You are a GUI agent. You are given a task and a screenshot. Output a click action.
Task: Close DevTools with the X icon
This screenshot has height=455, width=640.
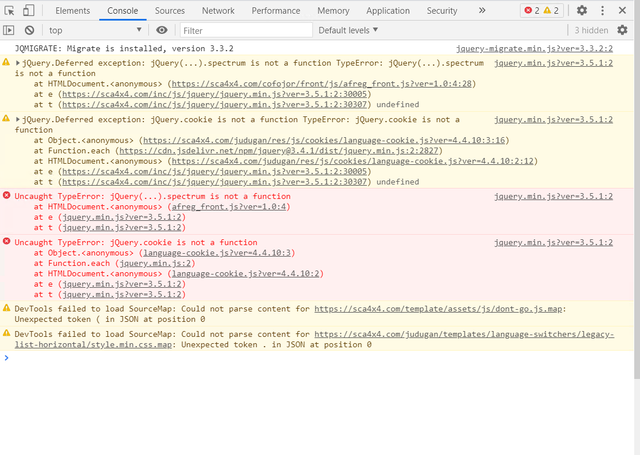[x=622, y=10]
